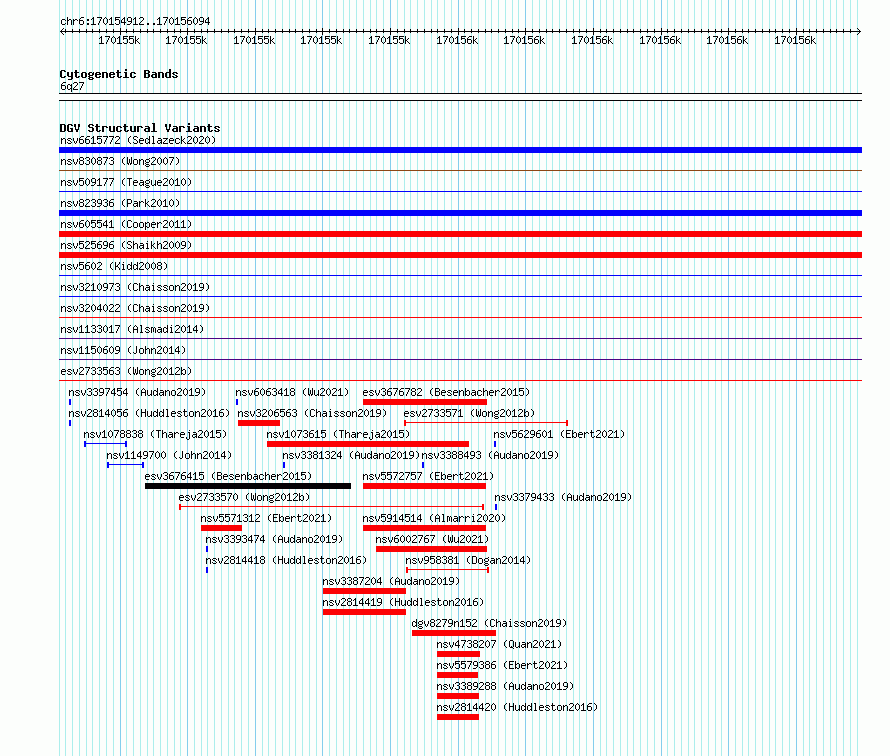Screen dimensions: 890x756
Task: Select nsv5629601 (Ebert2021) label
Action: point(559,434)
